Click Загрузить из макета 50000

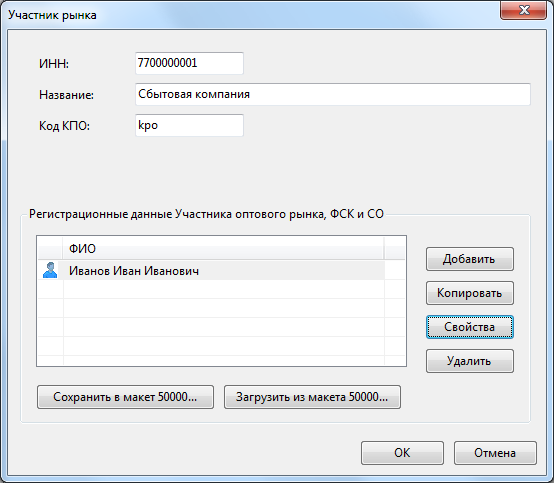(x=312, y=397)
